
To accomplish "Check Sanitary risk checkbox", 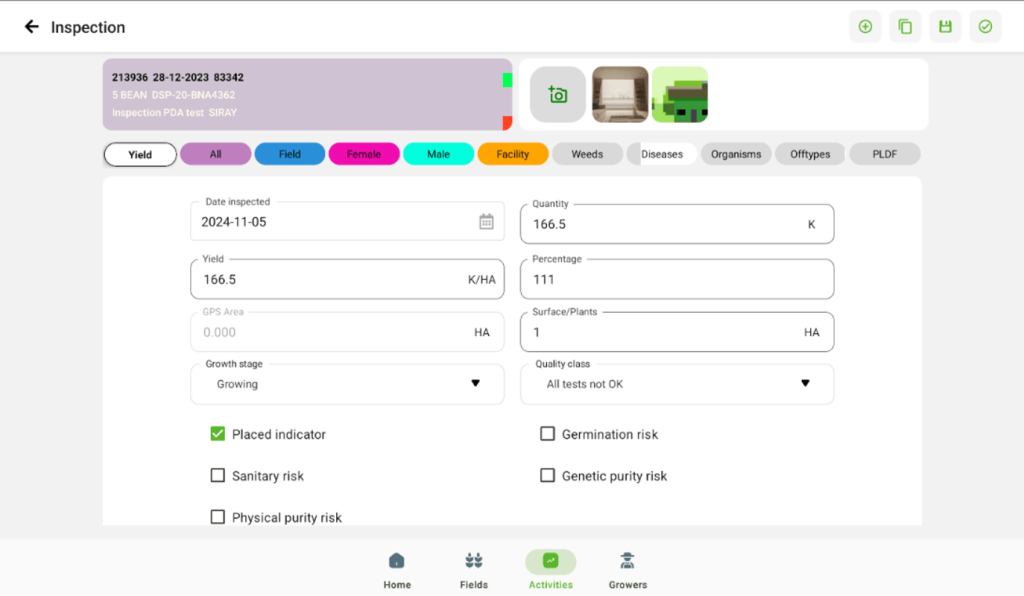I will tap(217, 476).
